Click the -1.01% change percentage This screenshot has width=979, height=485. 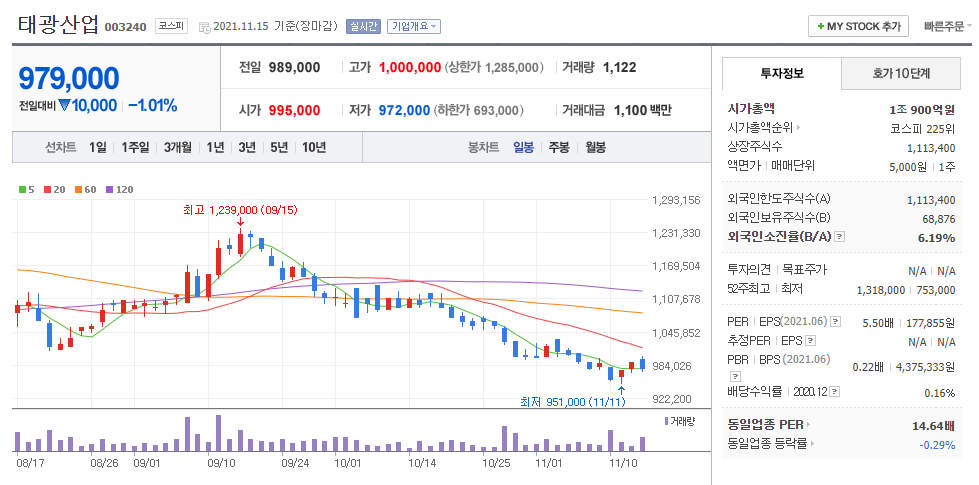click(x=152, y=105)
